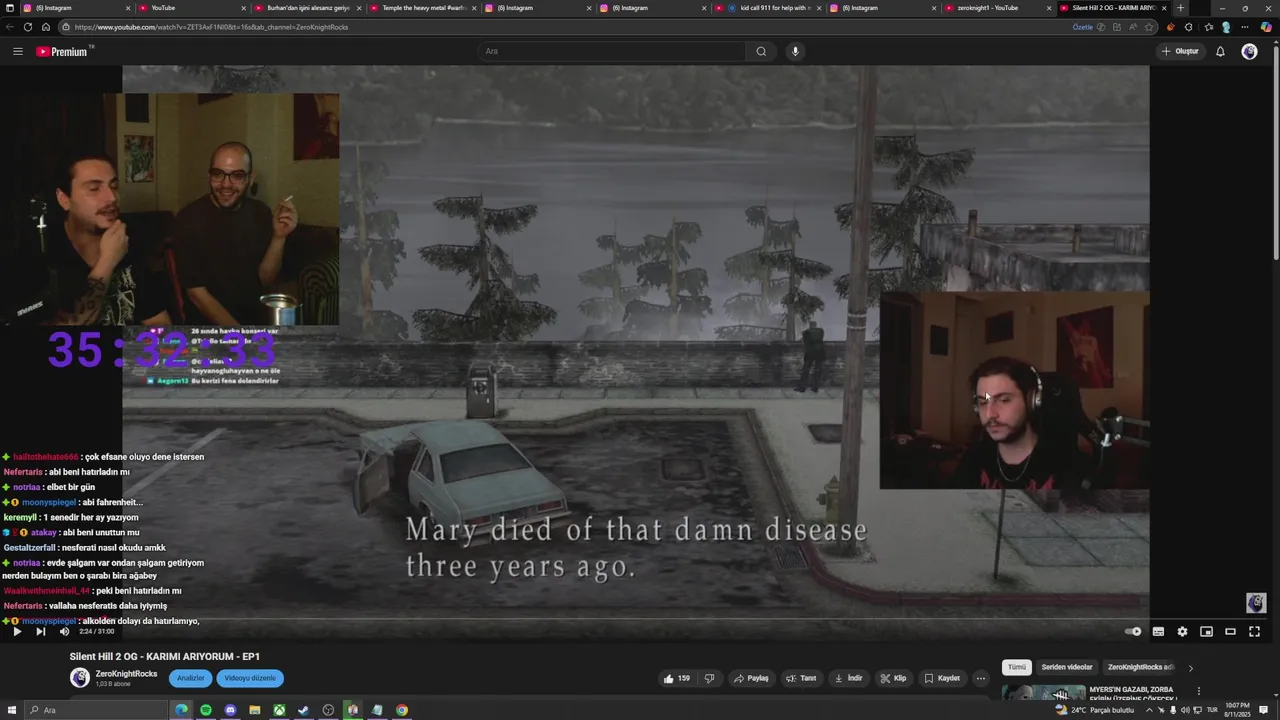The height and width of the screenshot is (720, 1280).
Task: Open more actions menu beside Kaydet
Action: click(x=981, y=678)
